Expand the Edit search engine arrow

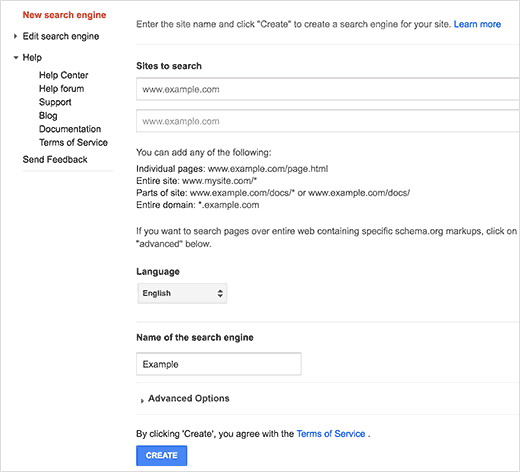click(x=15, y=36)
